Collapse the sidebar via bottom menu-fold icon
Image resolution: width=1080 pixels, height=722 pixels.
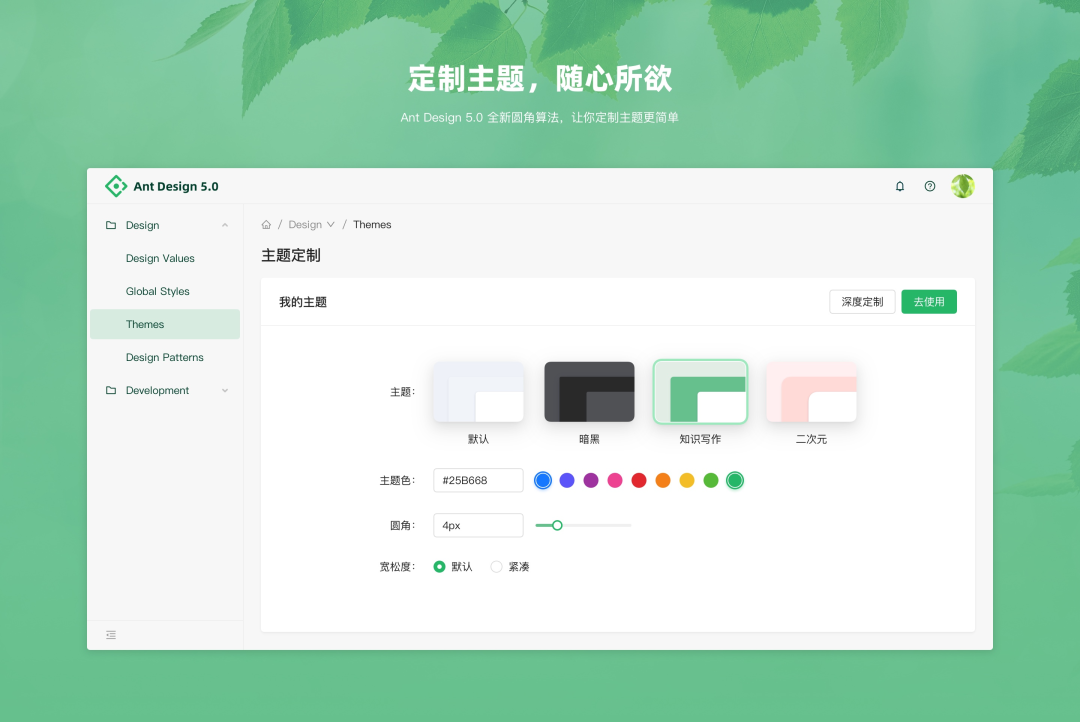pos(111,635)
